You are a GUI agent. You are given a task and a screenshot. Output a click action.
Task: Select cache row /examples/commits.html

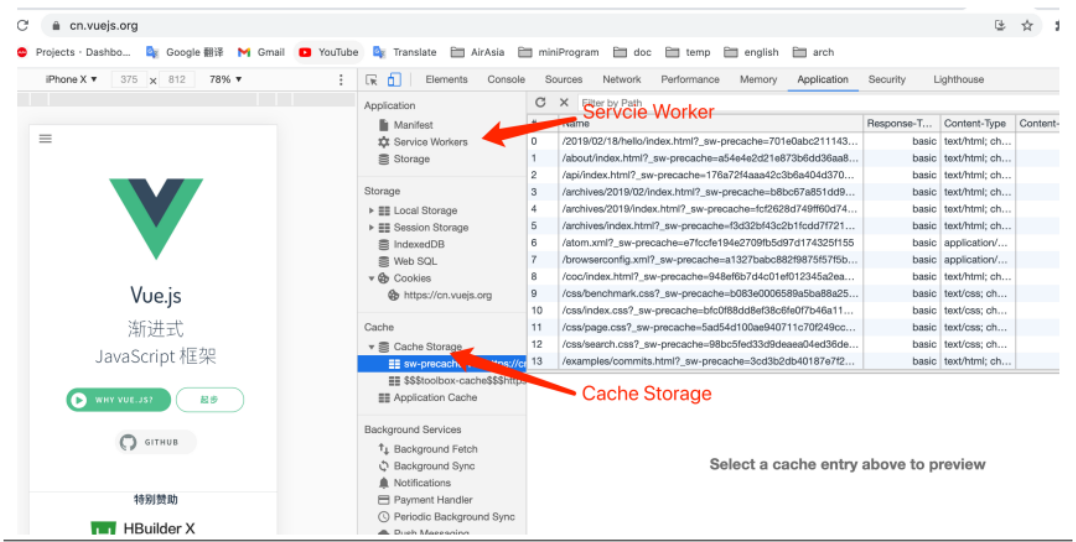click(793, 362)
